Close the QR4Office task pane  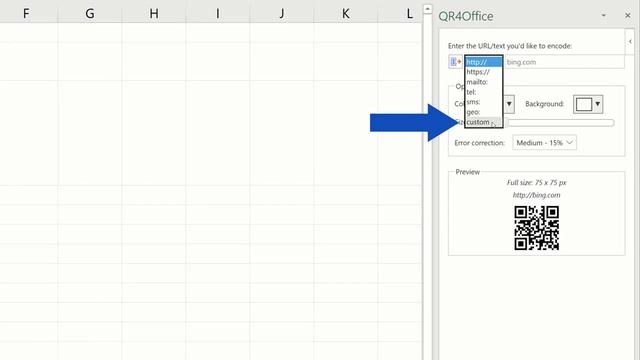point(628,16)
